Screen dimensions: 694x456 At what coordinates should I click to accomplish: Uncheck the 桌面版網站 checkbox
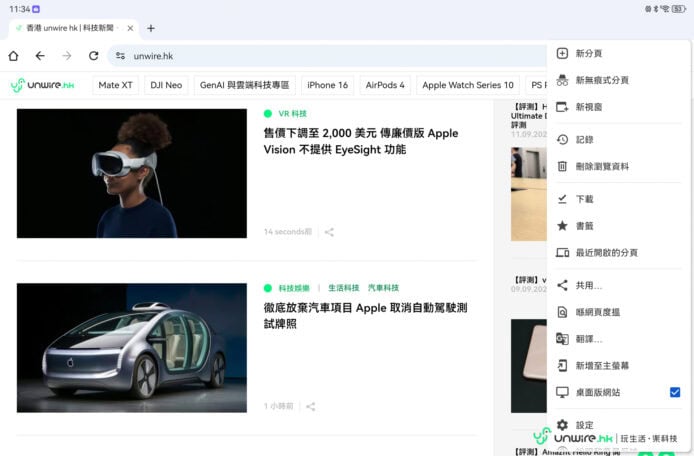tap(675, 392)
